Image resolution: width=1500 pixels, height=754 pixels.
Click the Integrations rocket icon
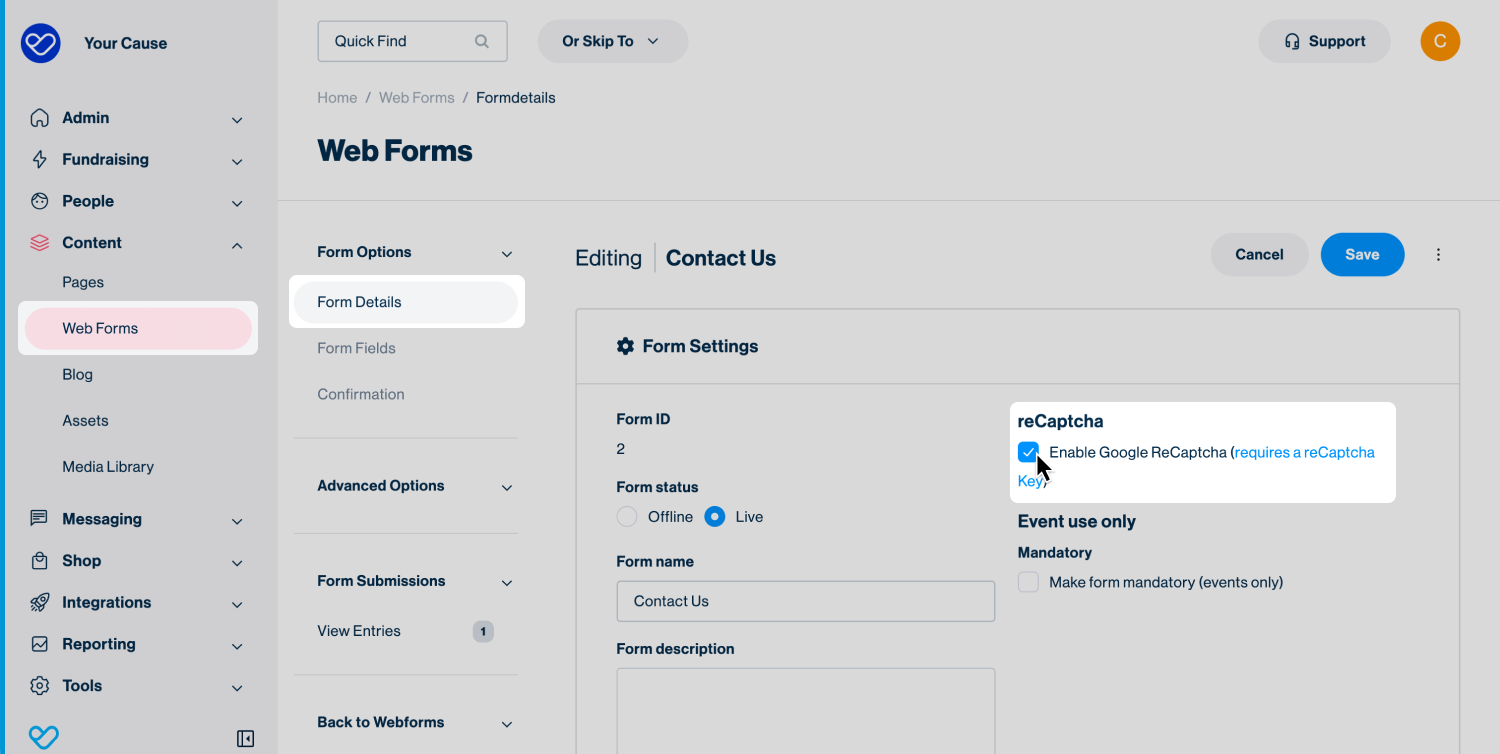[40, 603]
